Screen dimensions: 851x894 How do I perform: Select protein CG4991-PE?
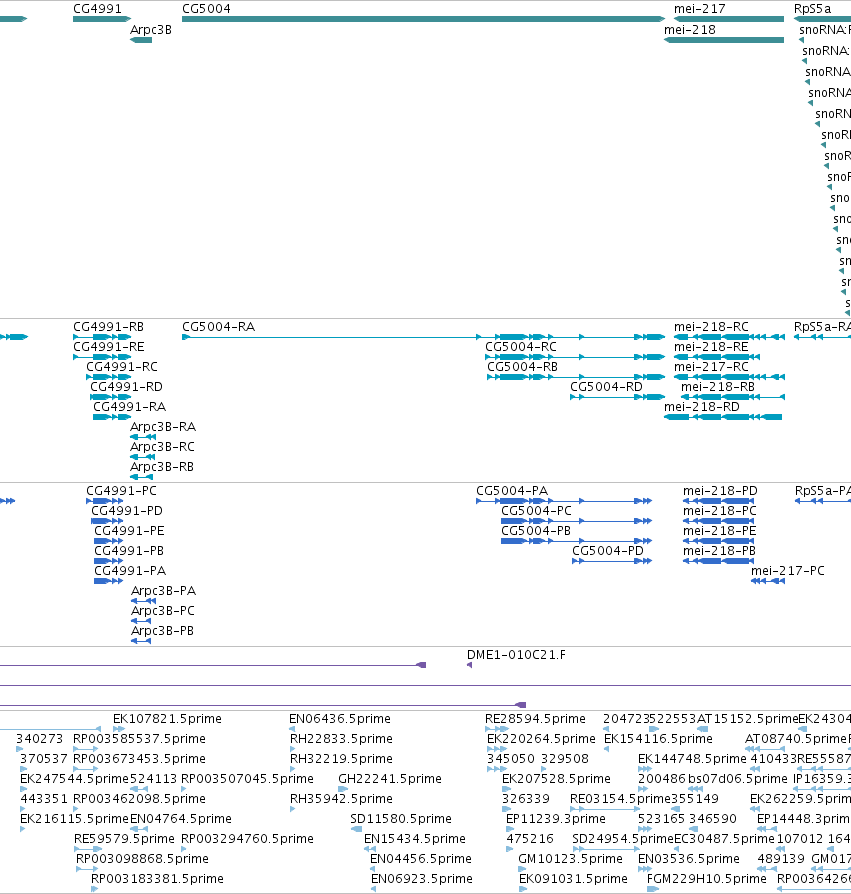[x=129, y=530]
